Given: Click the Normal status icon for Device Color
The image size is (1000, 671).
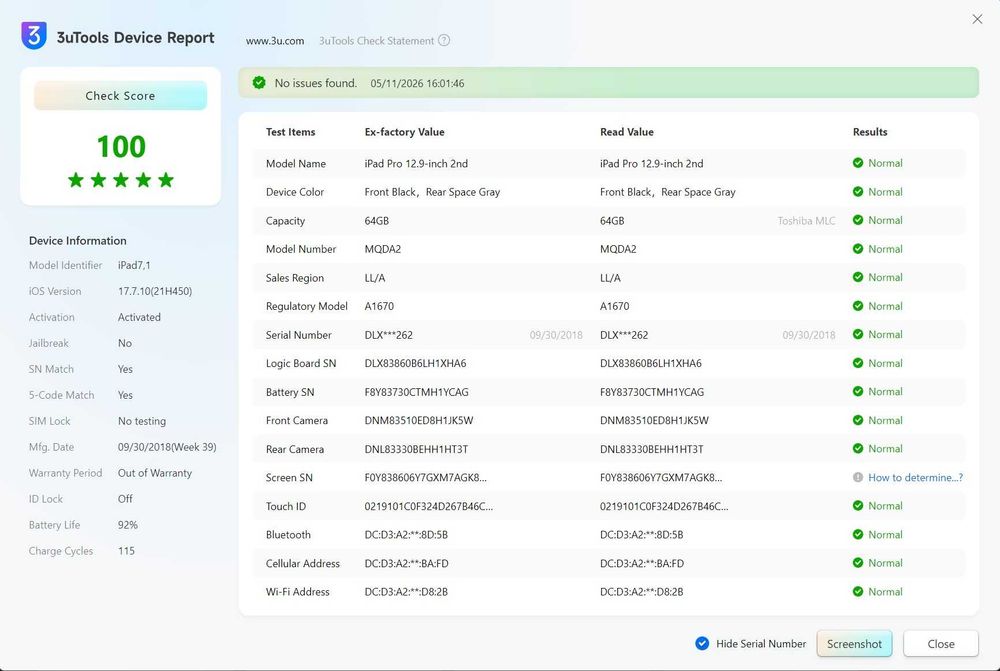Looking at the screenshot, I should 858,191.
